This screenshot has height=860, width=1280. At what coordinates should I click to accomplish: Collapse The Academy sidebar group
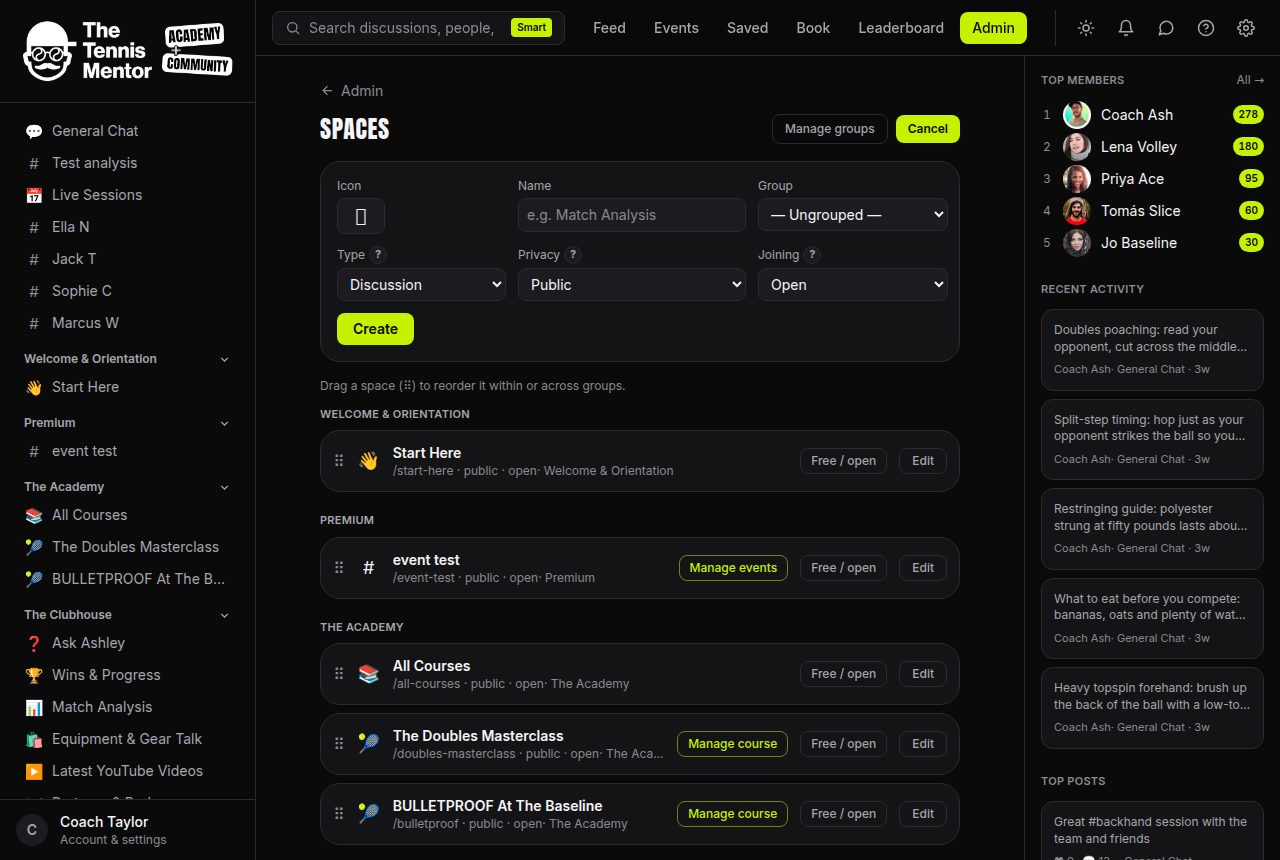click(224, 487)
